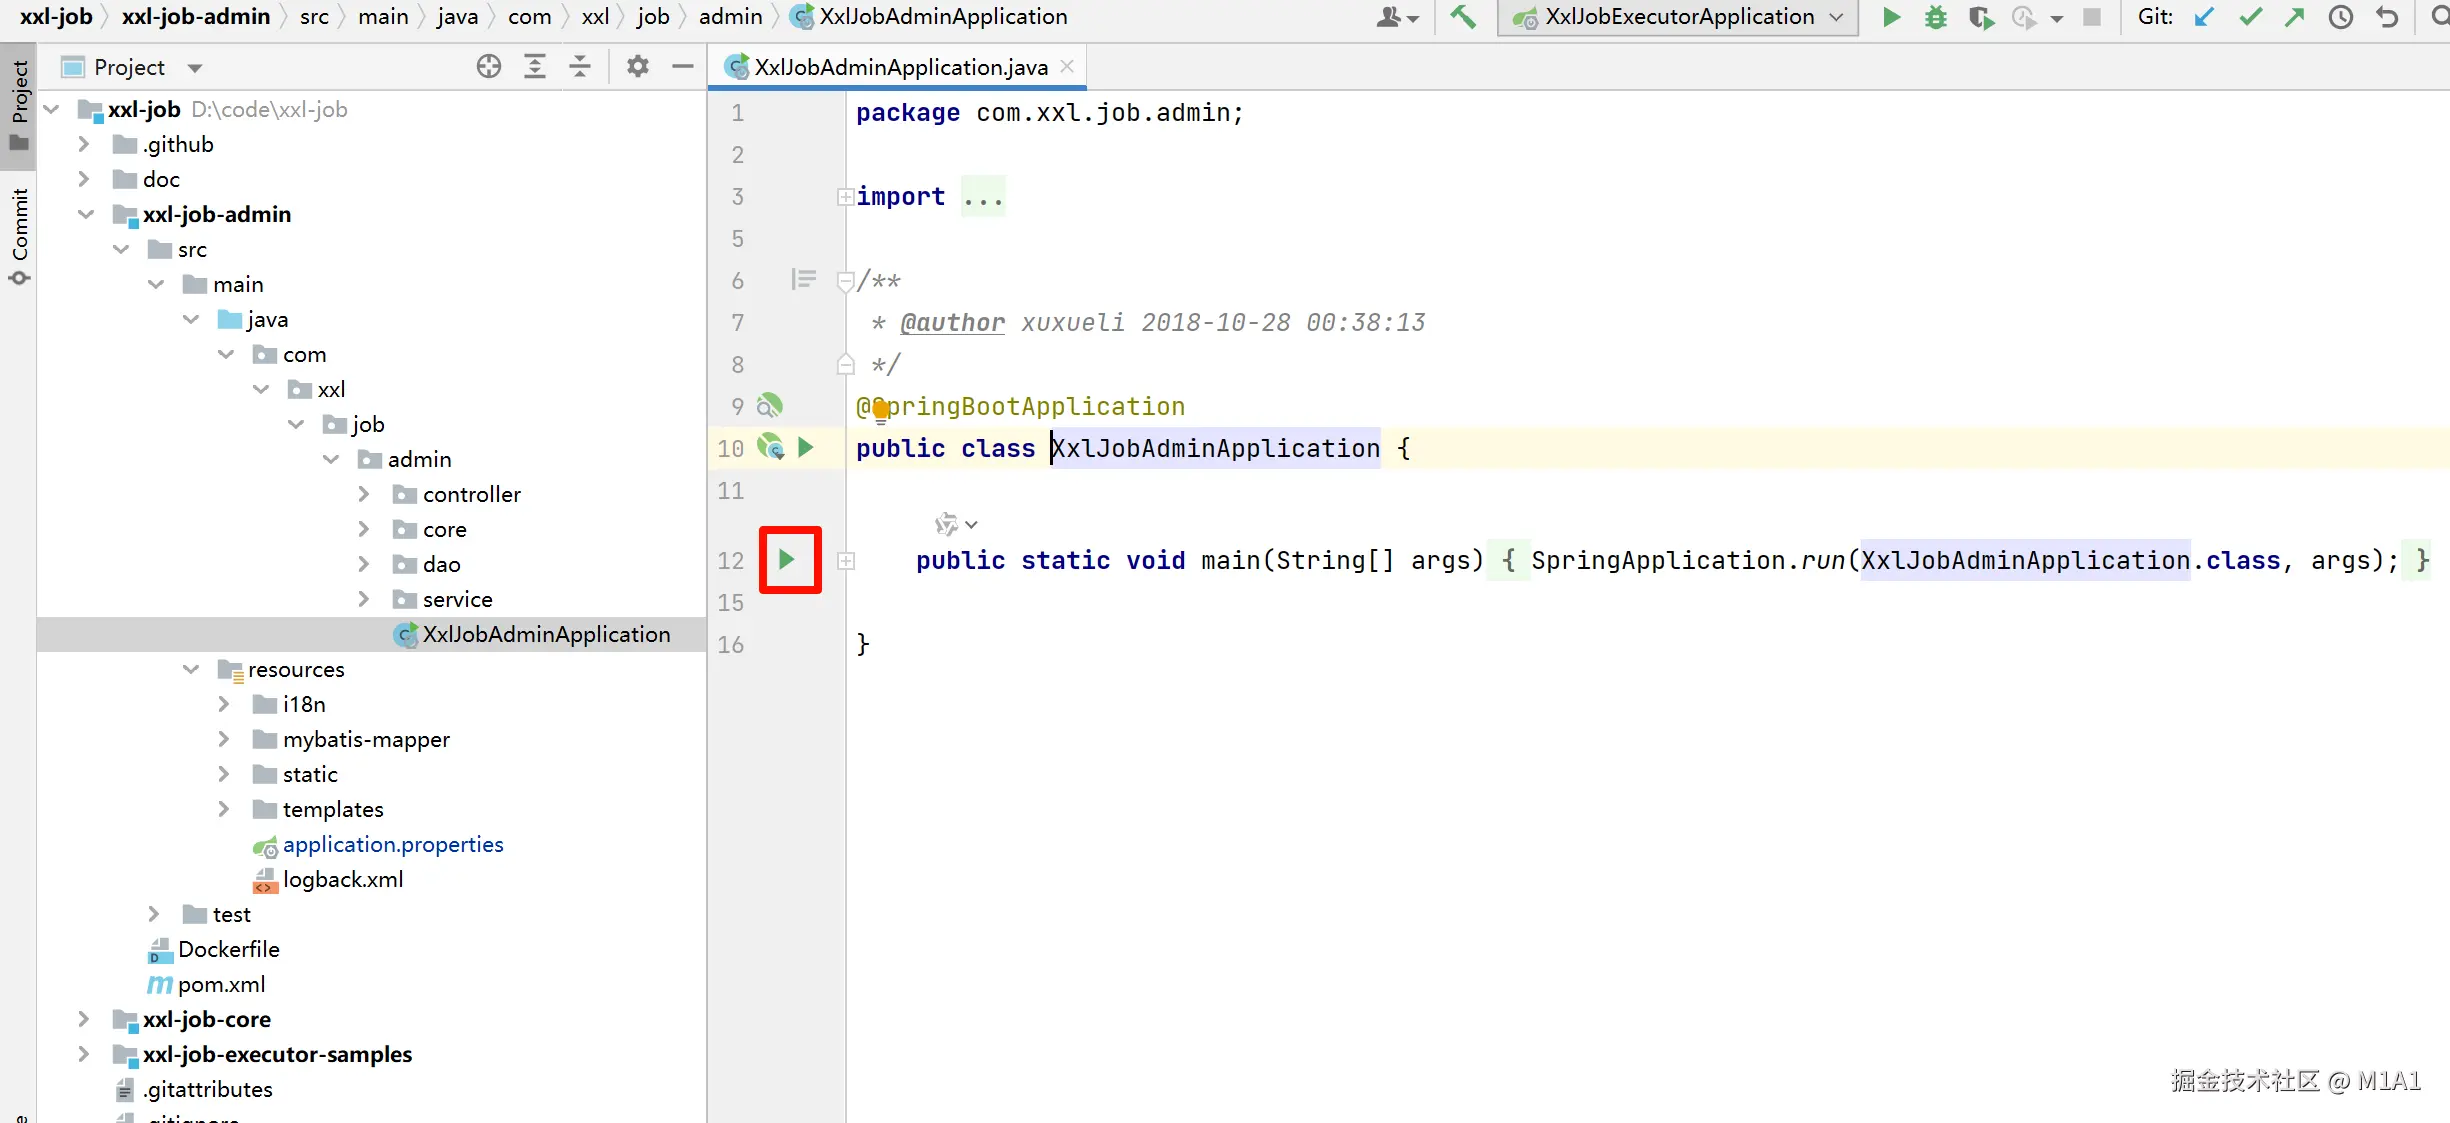
Task: Open Project view selector dropdown
Action: pyautogui.click(x=194, y=67)
